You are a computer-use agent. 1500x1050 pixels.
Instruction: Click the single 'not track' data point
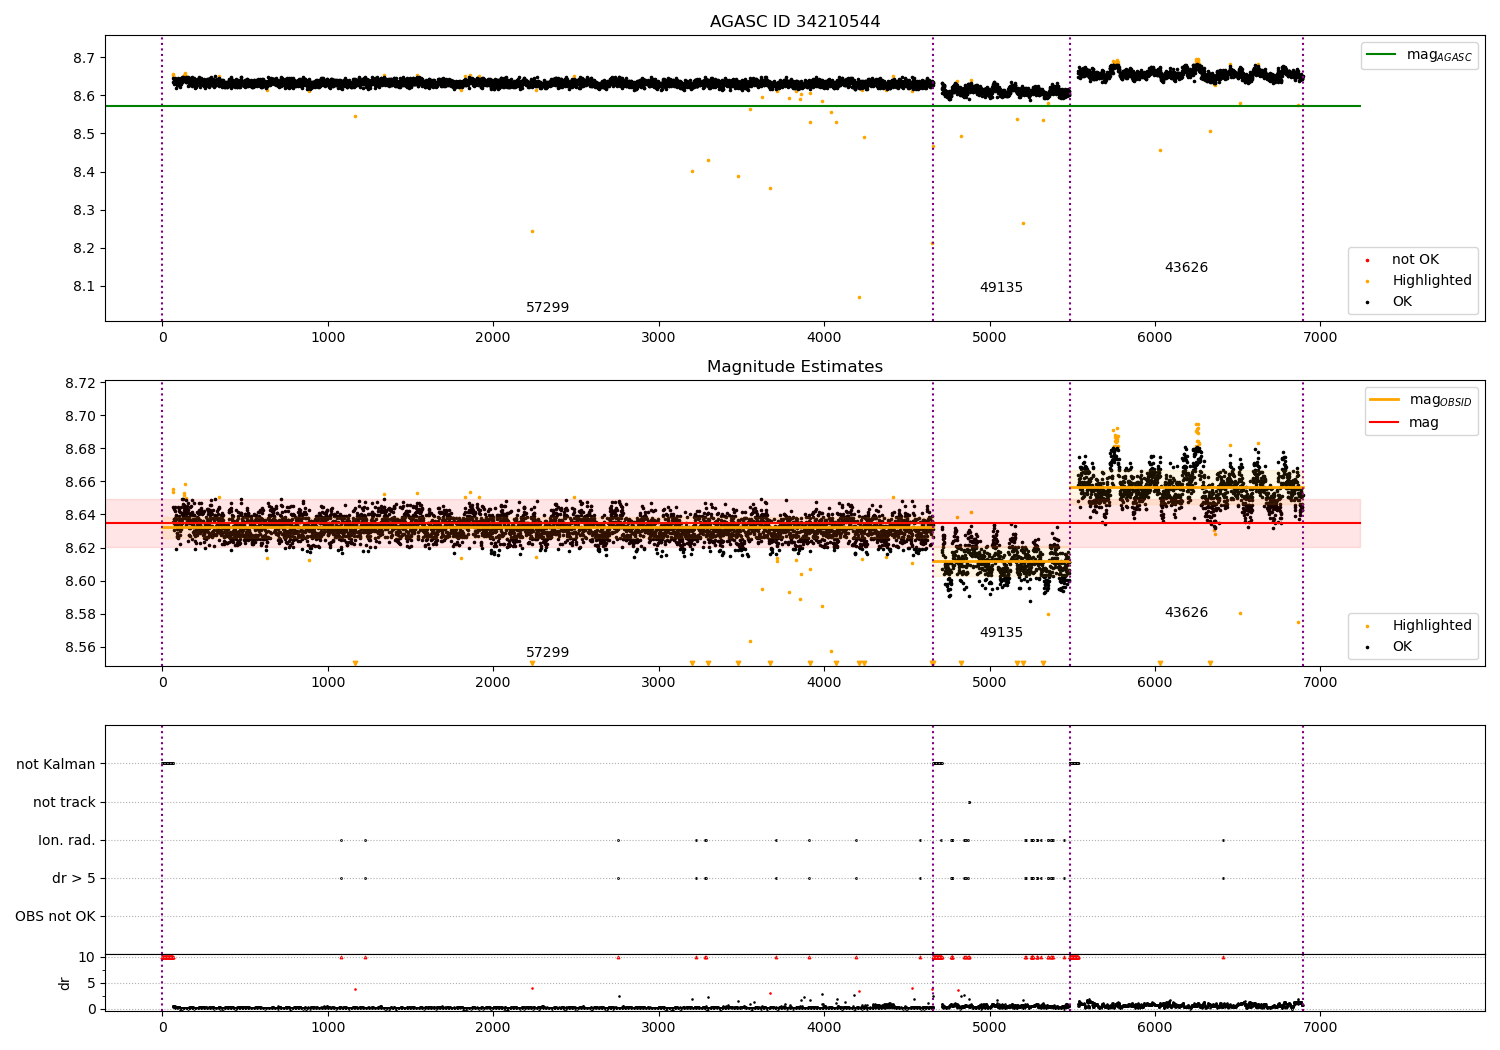coord(969,802)
